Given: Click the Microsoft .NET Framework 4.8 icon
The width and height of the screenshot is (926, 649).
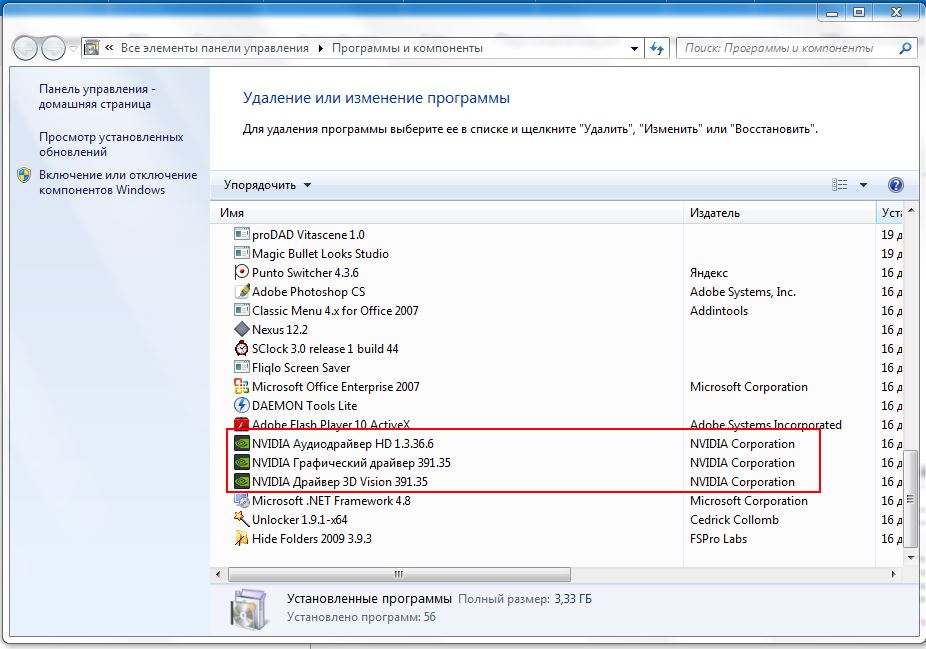Looking at the screenshot, I should coord(242,501).
